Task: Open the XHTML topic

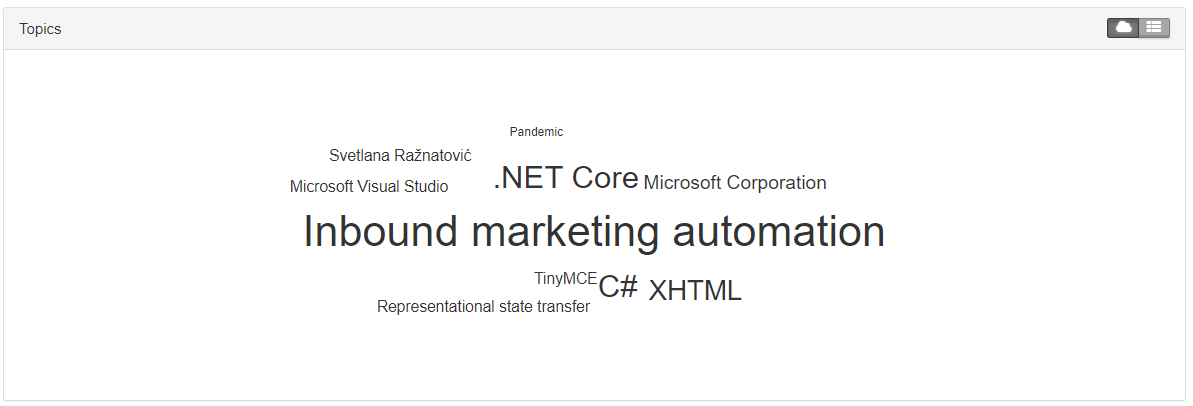Action: (695, 290)
